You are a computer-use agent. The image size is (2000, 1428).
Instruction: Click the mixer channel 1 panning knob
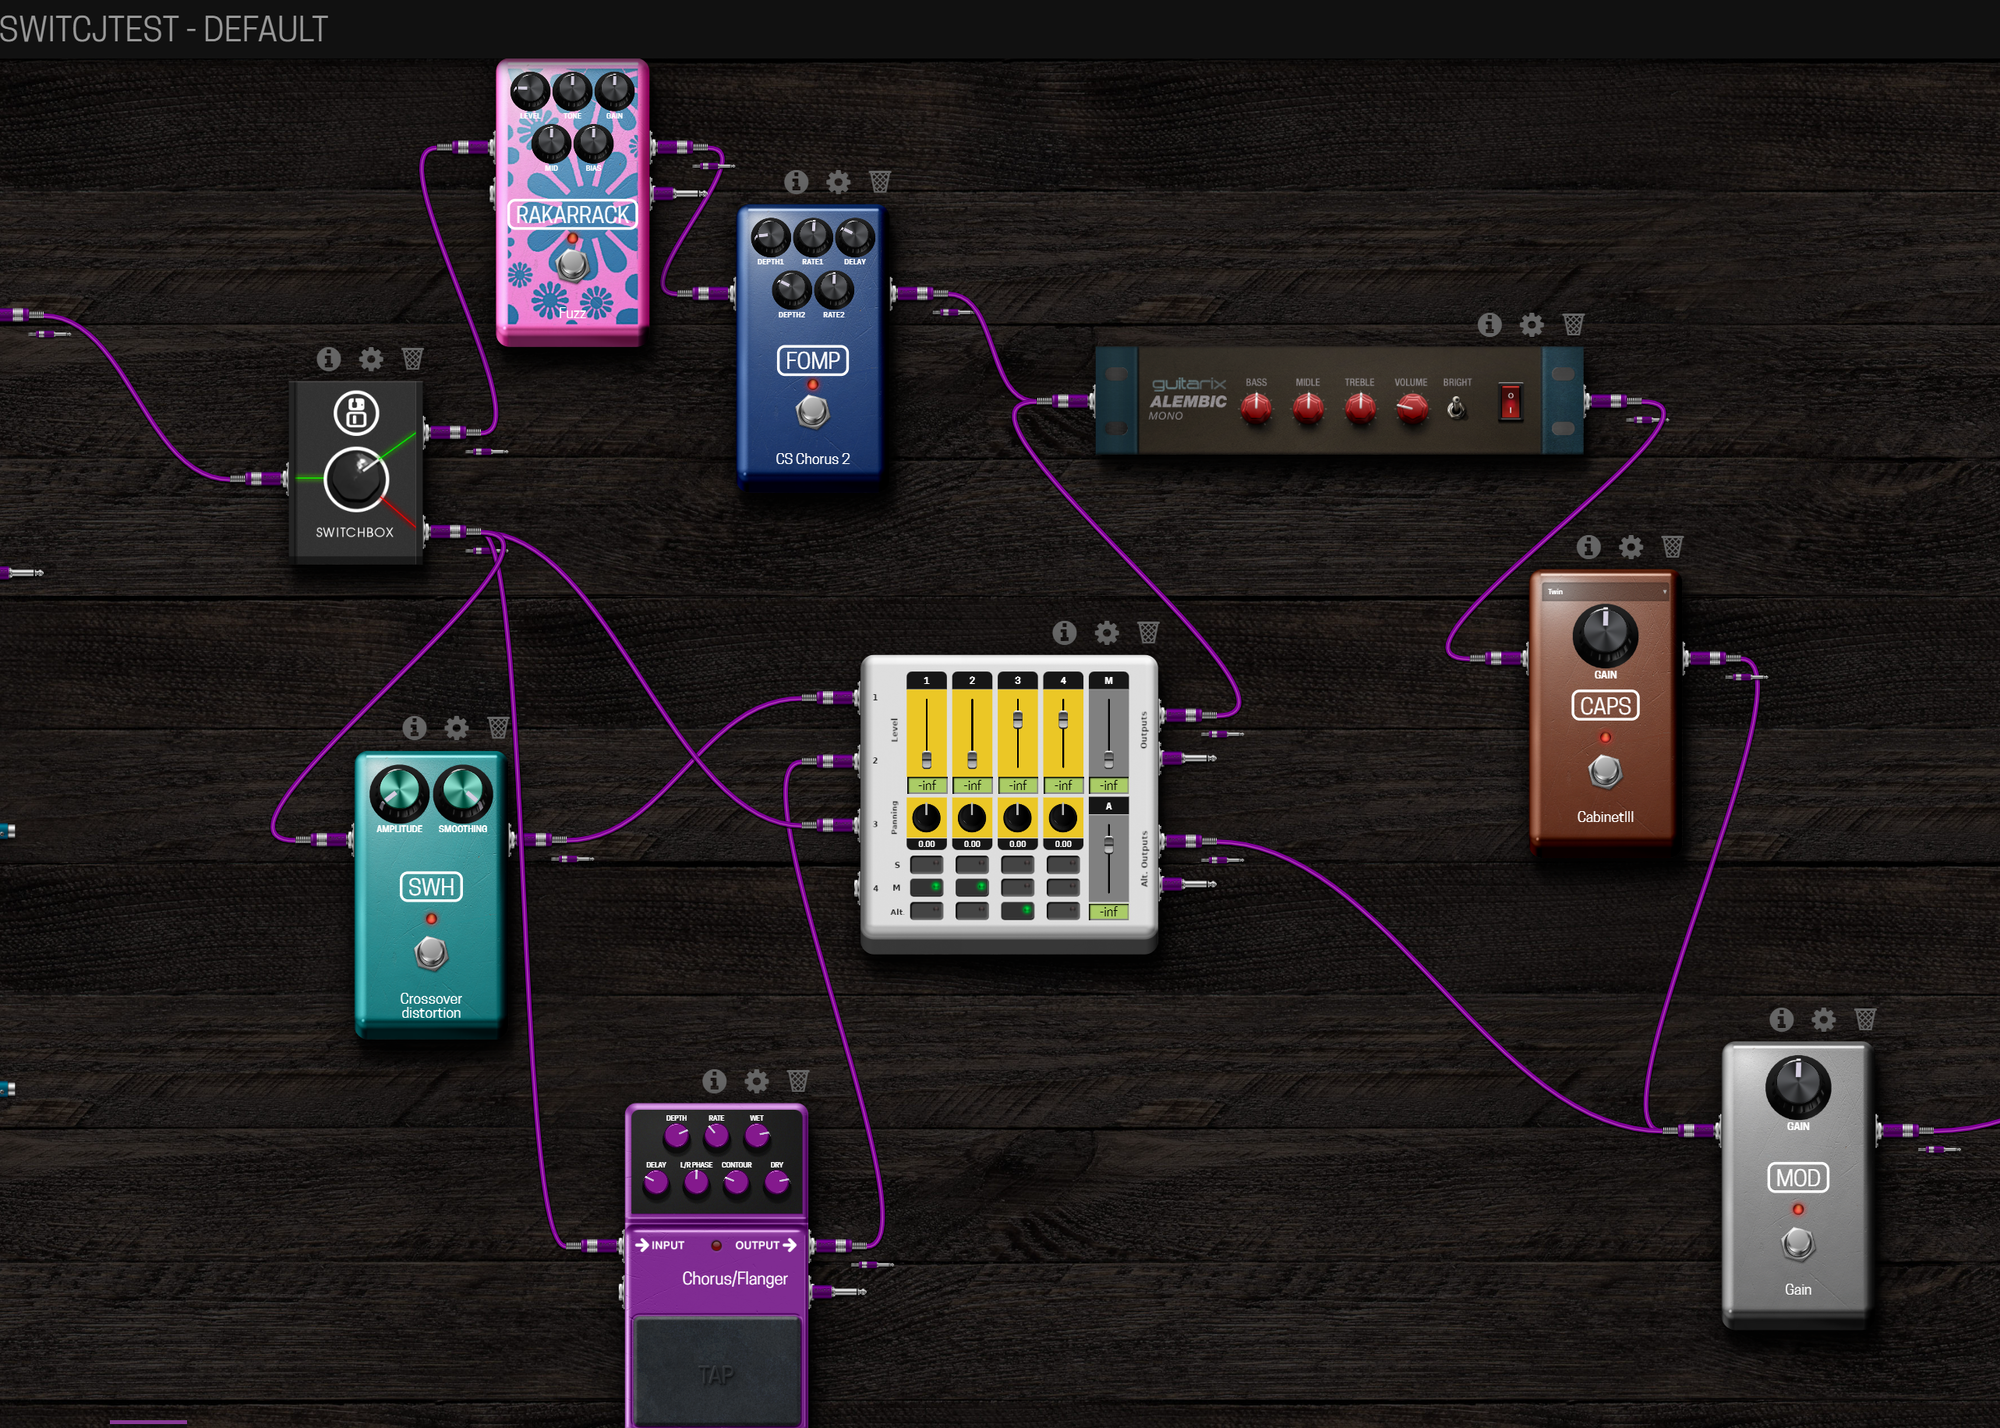[926, 818]
